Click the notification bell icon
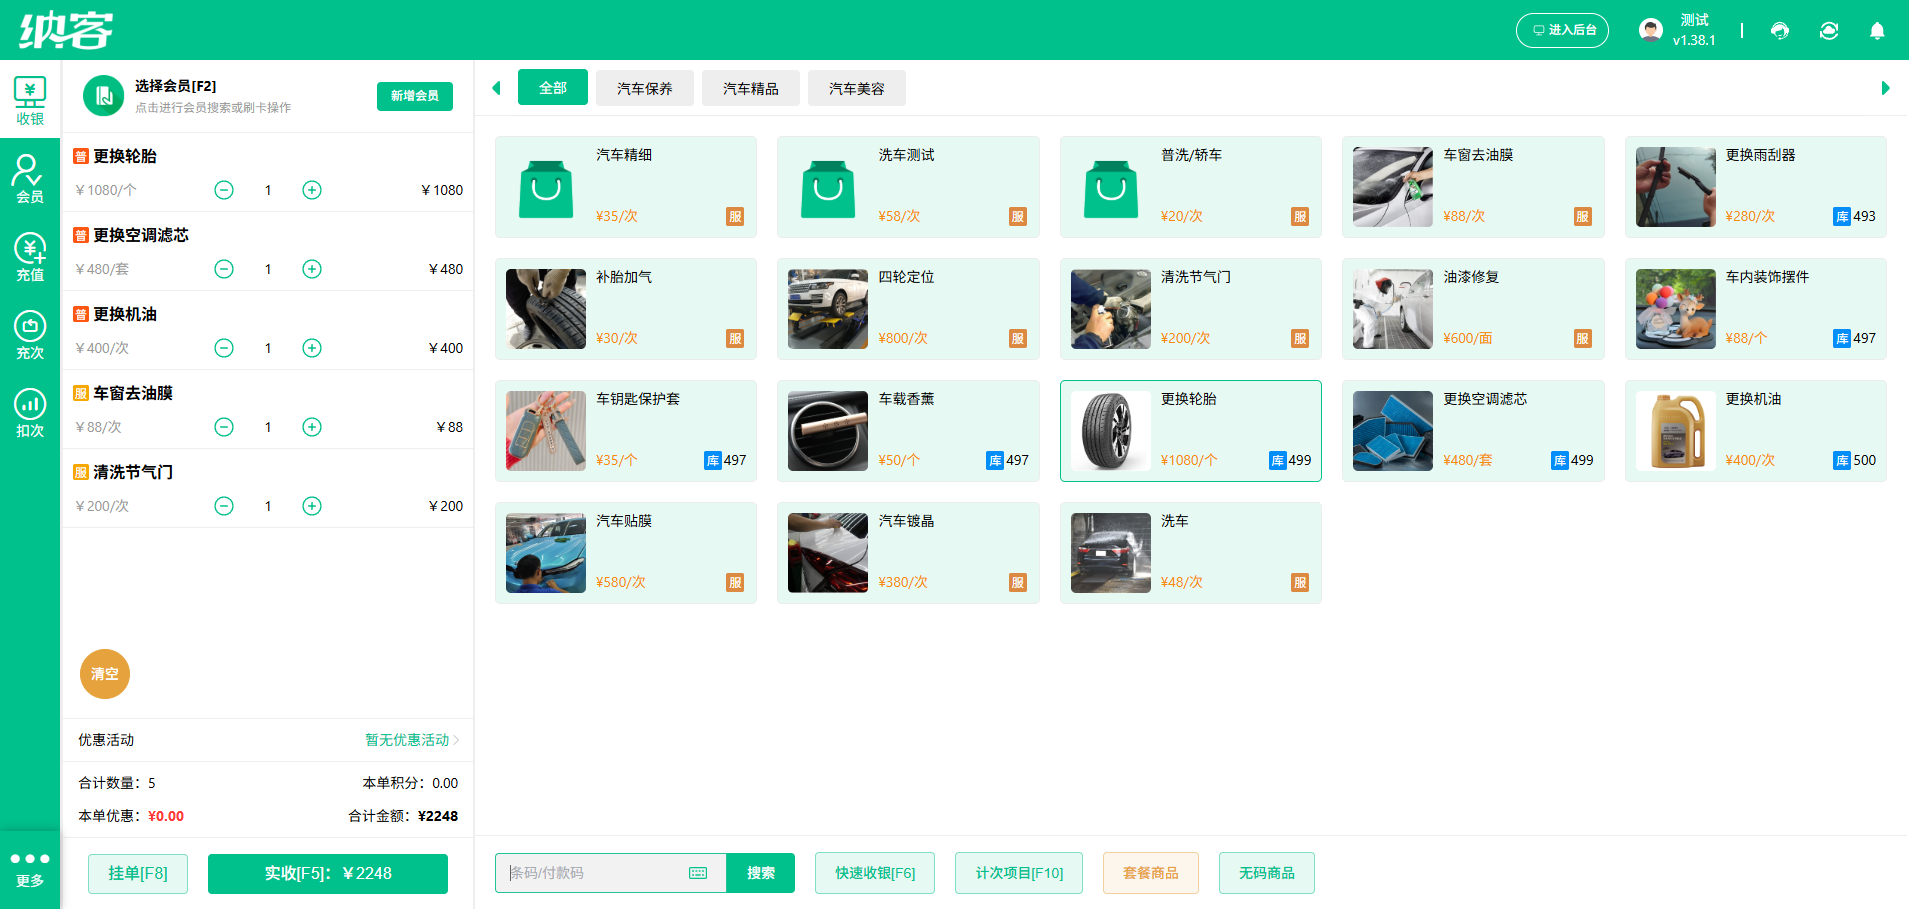 [1877, 31]
